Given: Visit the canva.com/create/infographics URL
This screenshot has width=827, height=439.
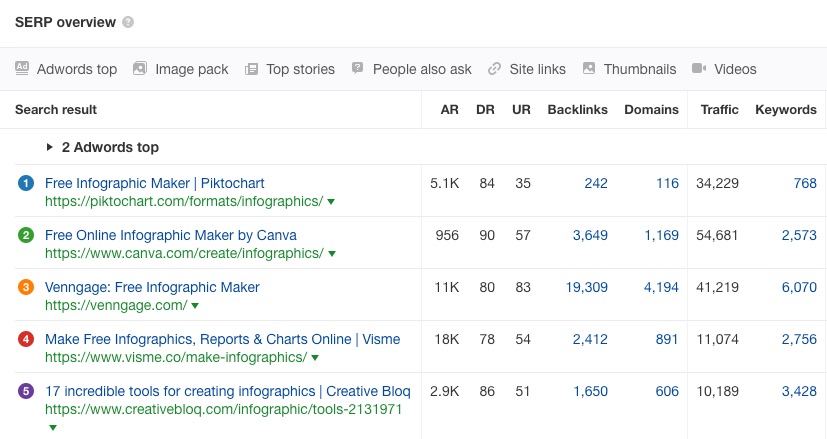Looking at the screenshot, I should click(x=184, y=253).
